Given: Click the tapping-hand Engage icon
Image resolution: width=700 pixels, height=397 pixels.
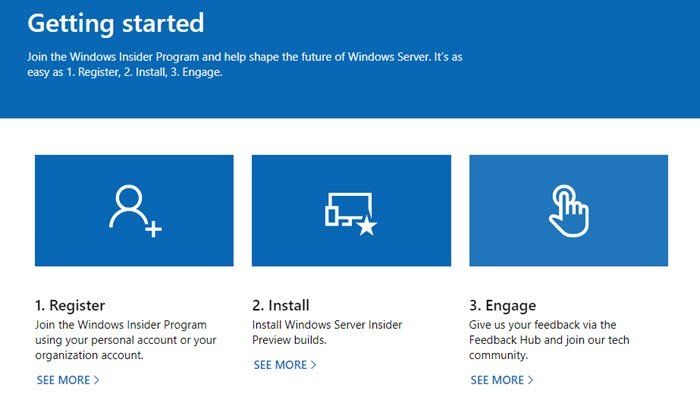Looking at the screenshot, I should click(569, 211).
